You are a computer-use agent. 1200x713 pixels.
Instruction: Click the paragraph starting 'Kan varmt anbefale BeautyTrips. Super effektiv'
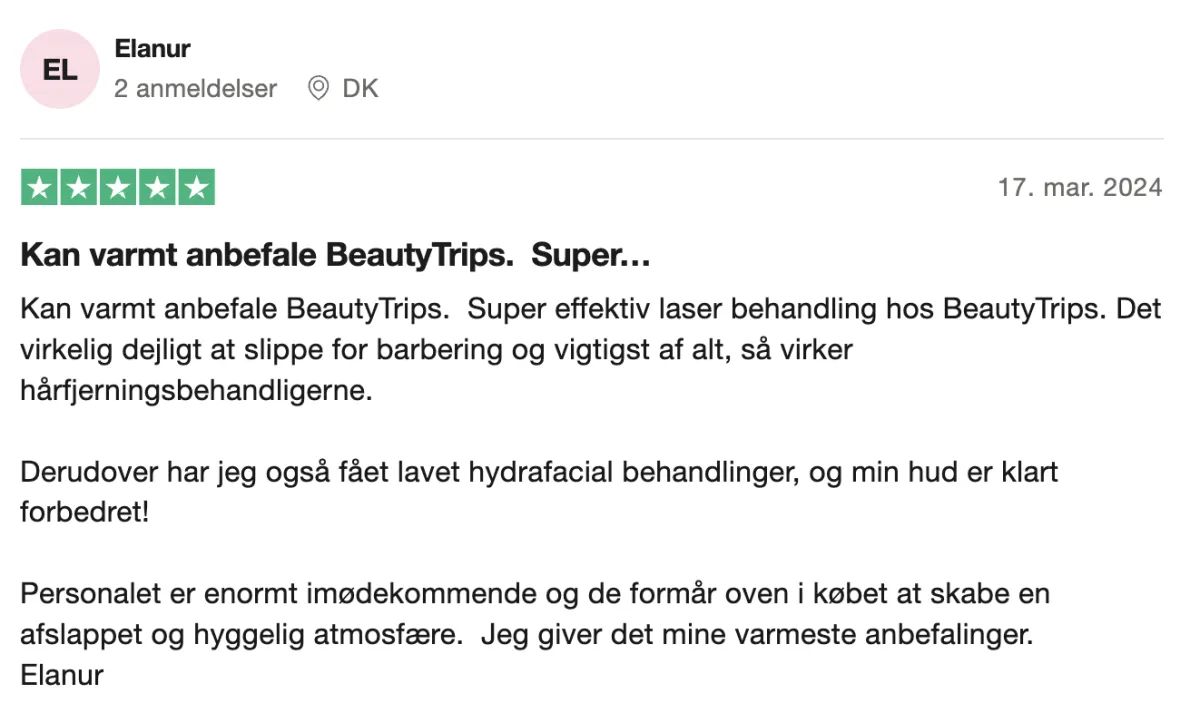point(591,349)
